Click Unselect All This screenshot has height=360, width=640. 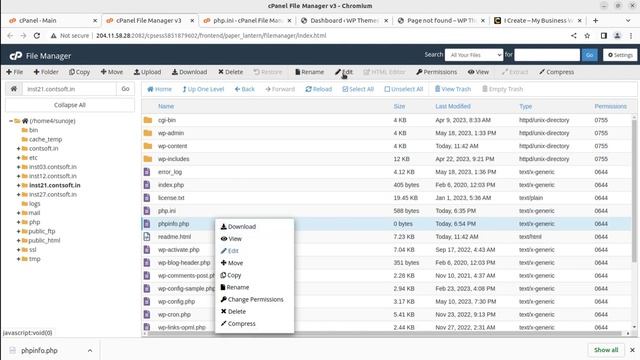(x=404, y=89)
